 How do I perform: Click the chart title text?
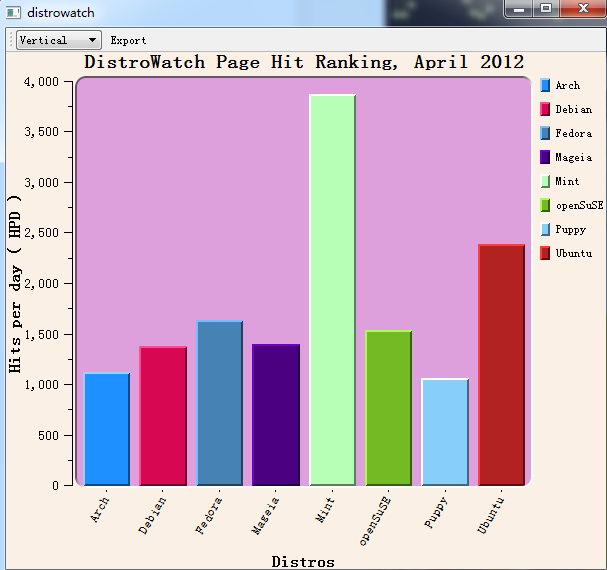tap(304, 62)
